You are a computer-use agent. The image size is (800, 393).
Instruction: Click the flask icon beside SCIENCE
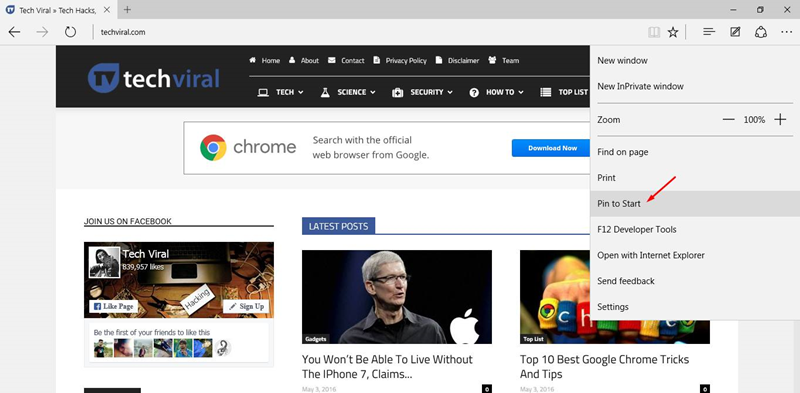tap(325, 92)
